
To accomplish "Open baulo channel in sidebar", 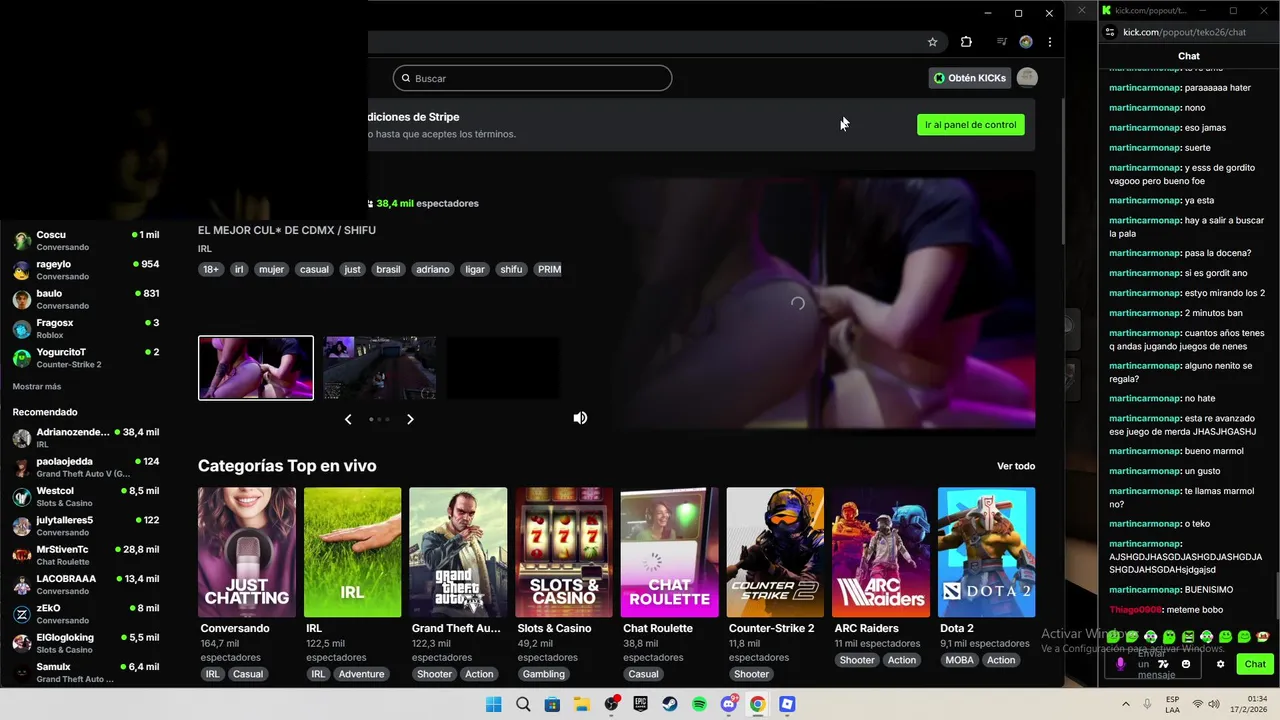I will pos(85,299).
